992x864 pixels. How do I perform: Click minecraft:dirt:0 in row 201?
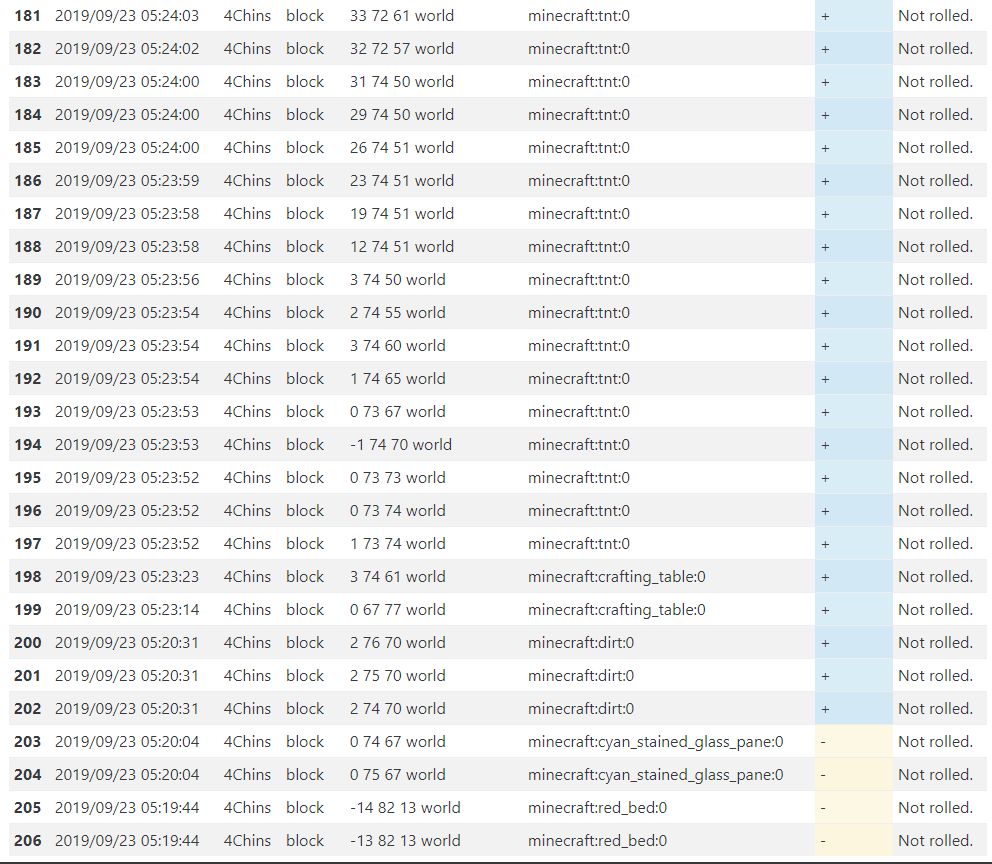point(581,675)
